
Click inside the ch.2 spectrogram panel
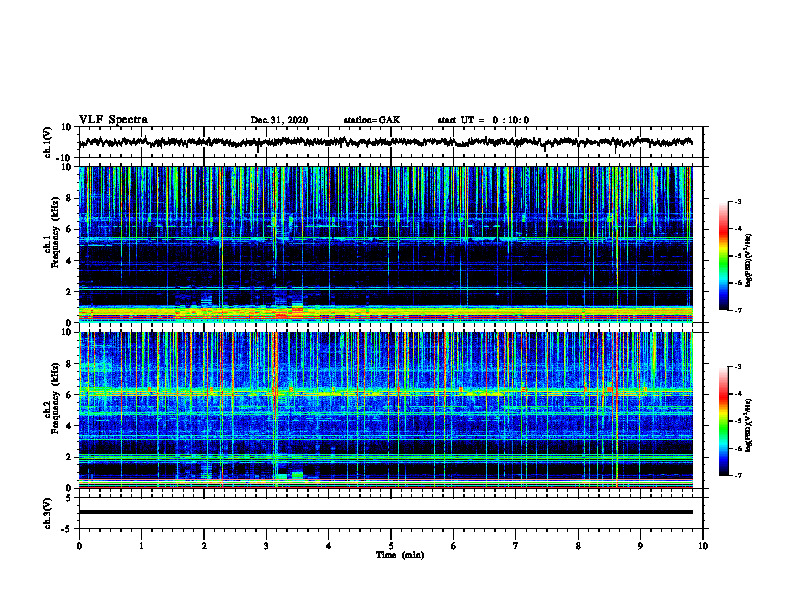point(386,410)
